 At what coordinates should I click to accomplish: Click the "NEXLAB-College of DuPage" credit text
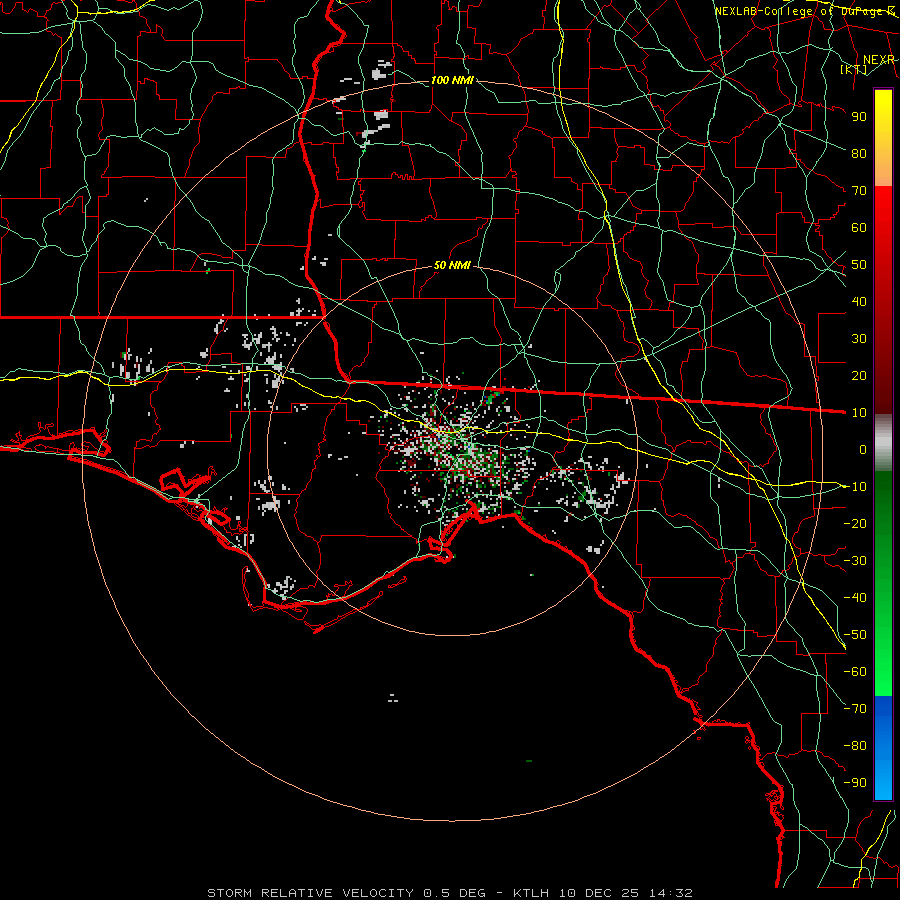click(800, 11)
